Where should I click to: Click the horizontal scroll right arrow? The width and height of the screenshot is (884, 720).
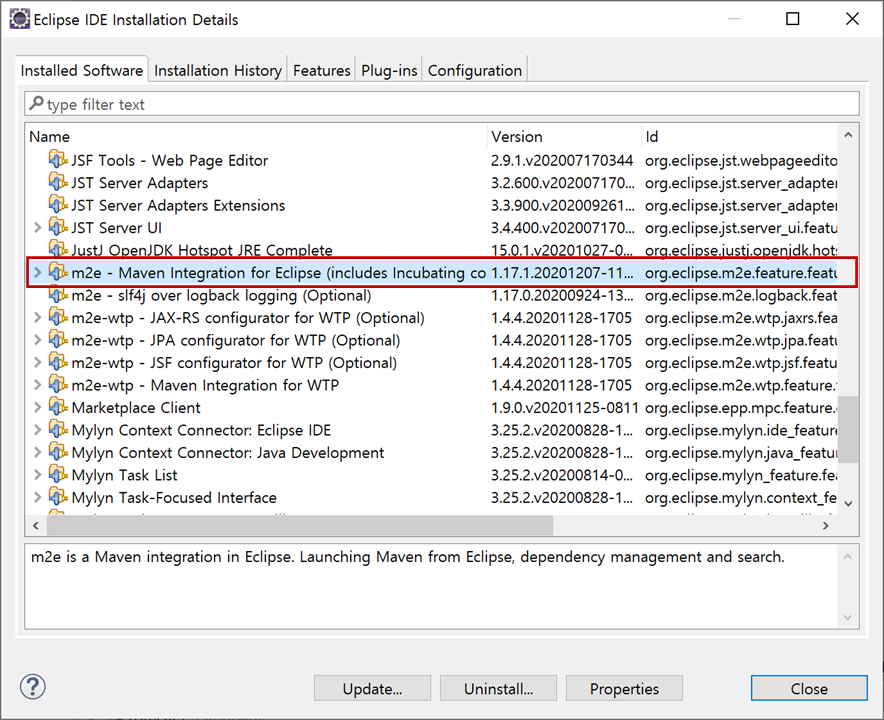(826, 525)
